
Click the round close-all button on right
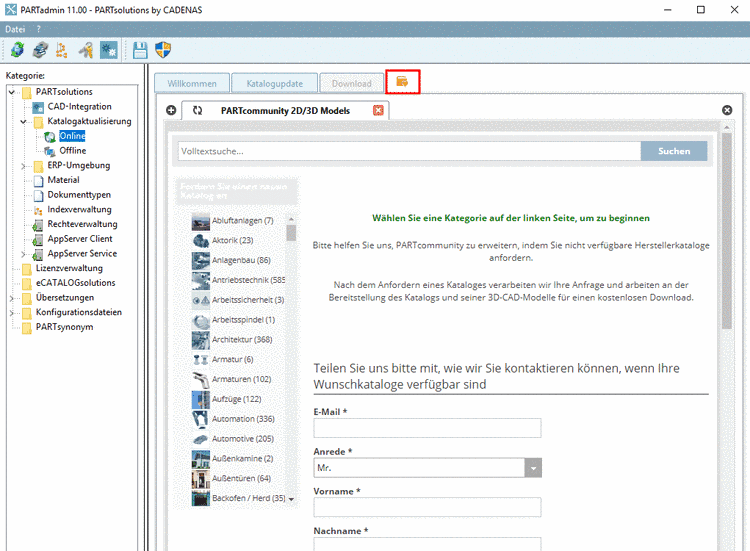727,110
